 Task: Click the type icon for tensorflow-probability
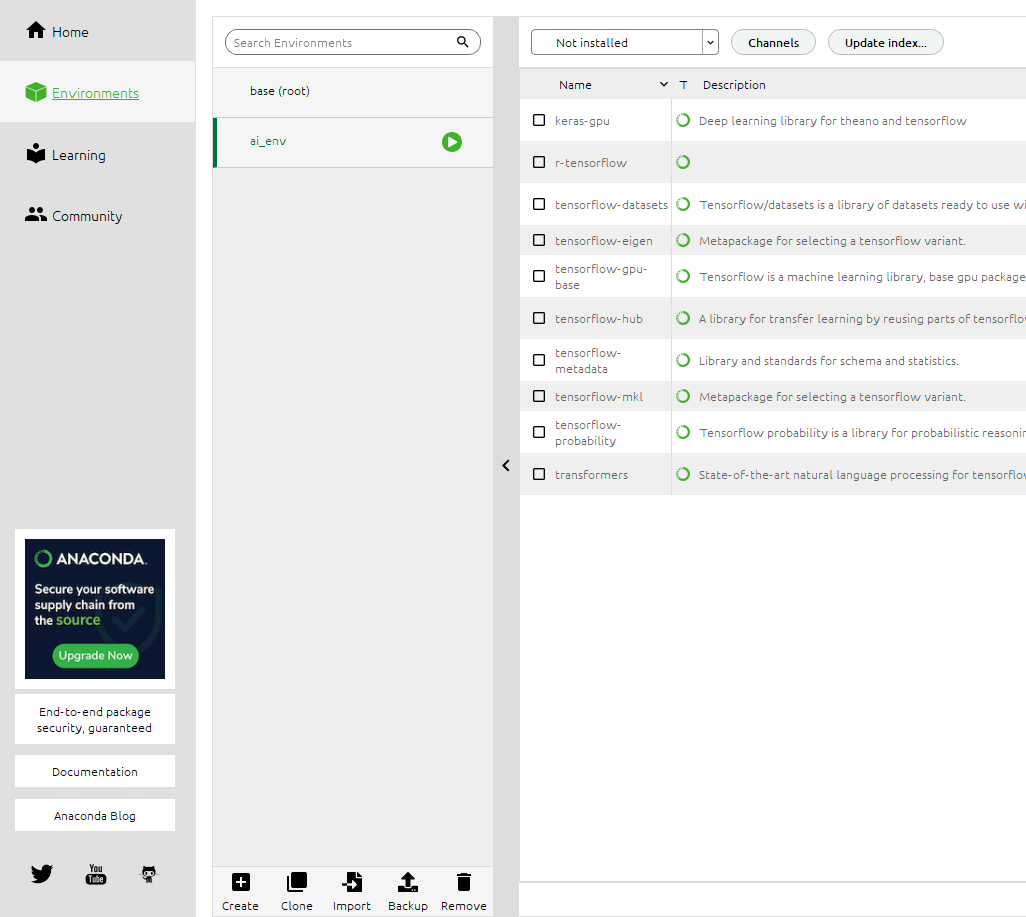tap(682, 432)
